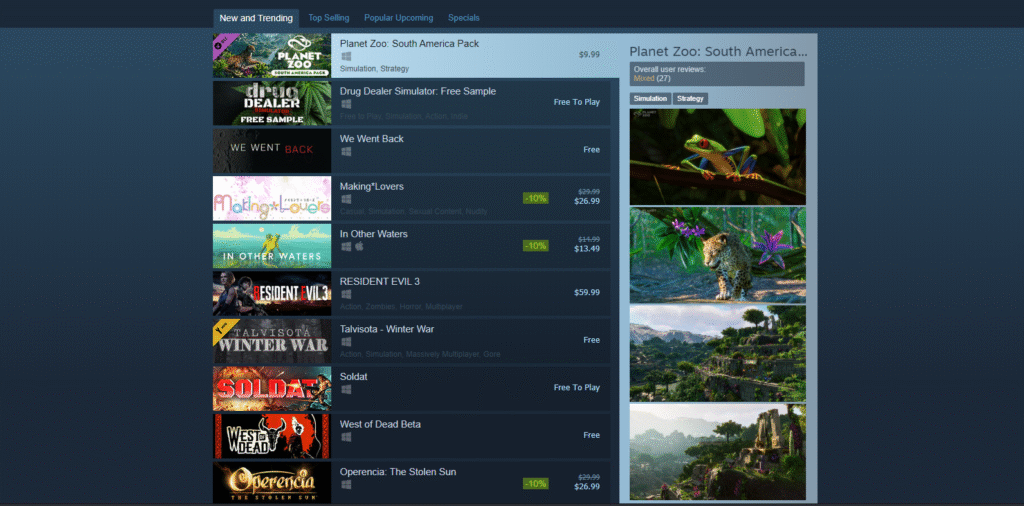1024x506 pixels.
Task: Open the Specials tab
Action: (464, 18)
